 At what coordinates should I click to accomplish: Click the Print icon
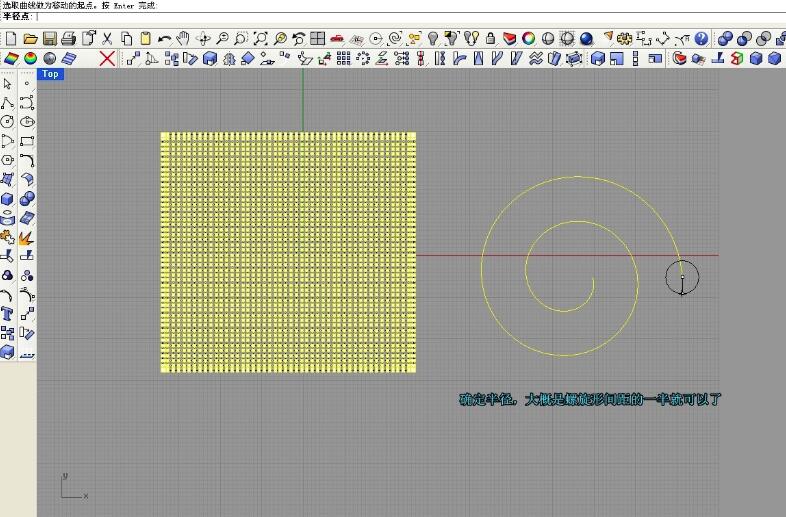point(68,39)
